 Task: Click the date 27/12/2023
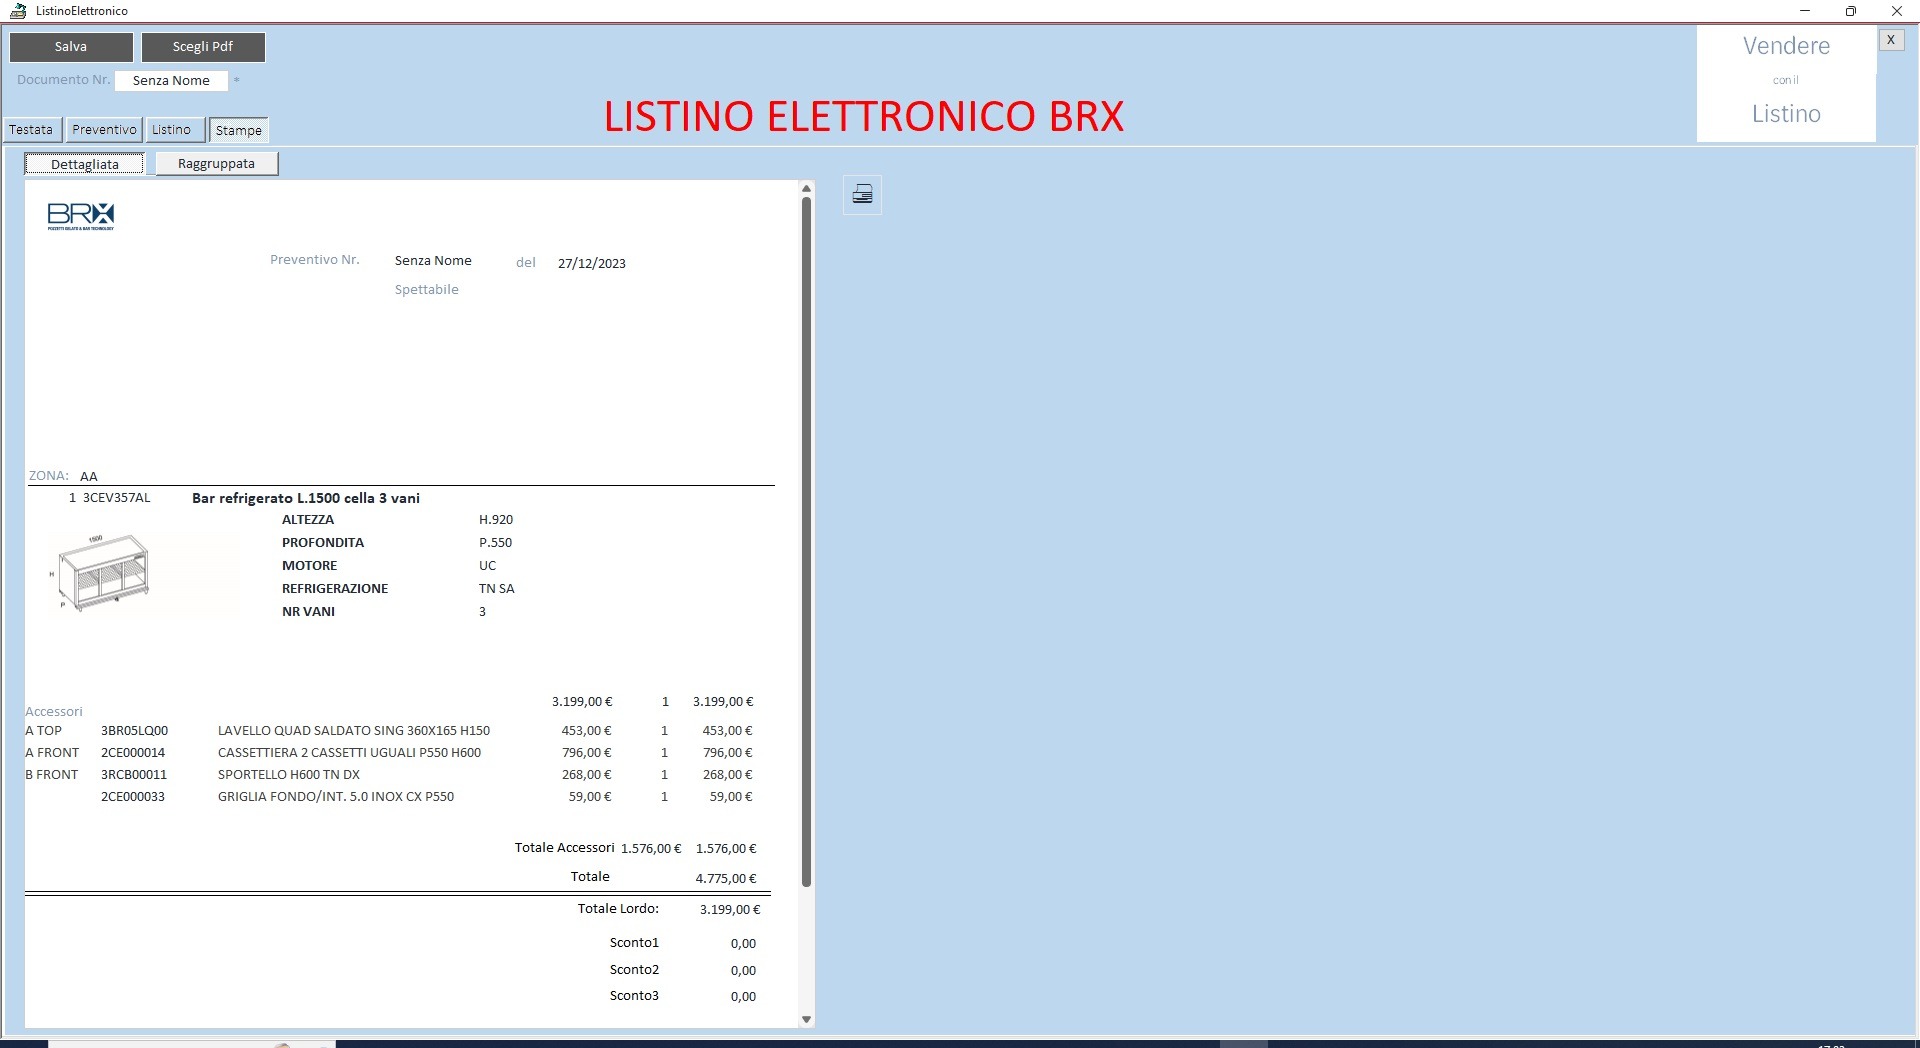pos(592,264)
